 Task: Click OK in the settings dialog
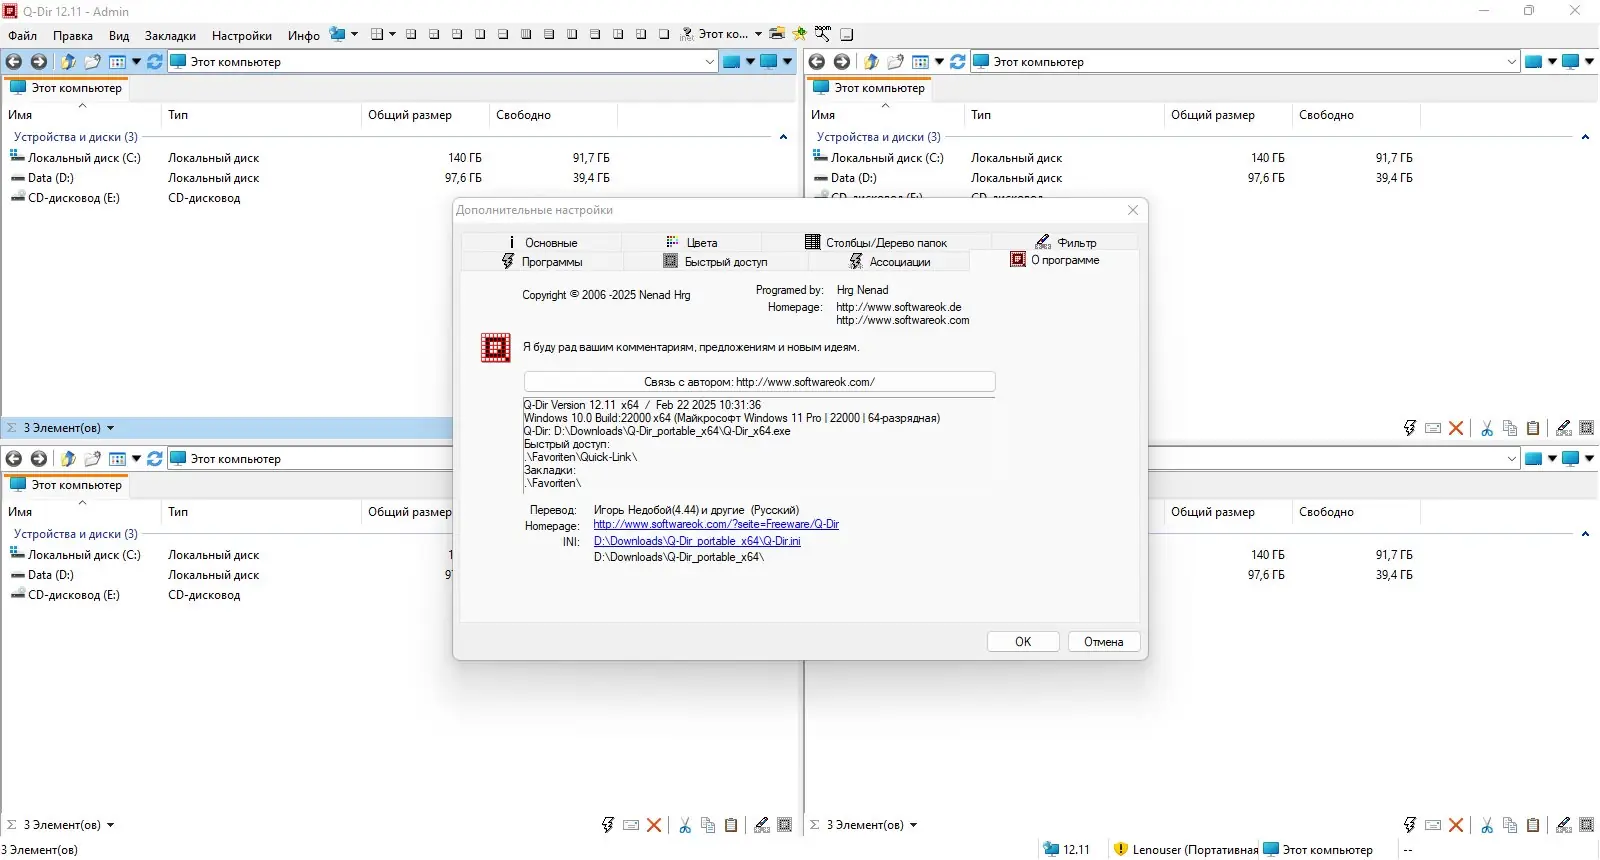(1023, 642)
